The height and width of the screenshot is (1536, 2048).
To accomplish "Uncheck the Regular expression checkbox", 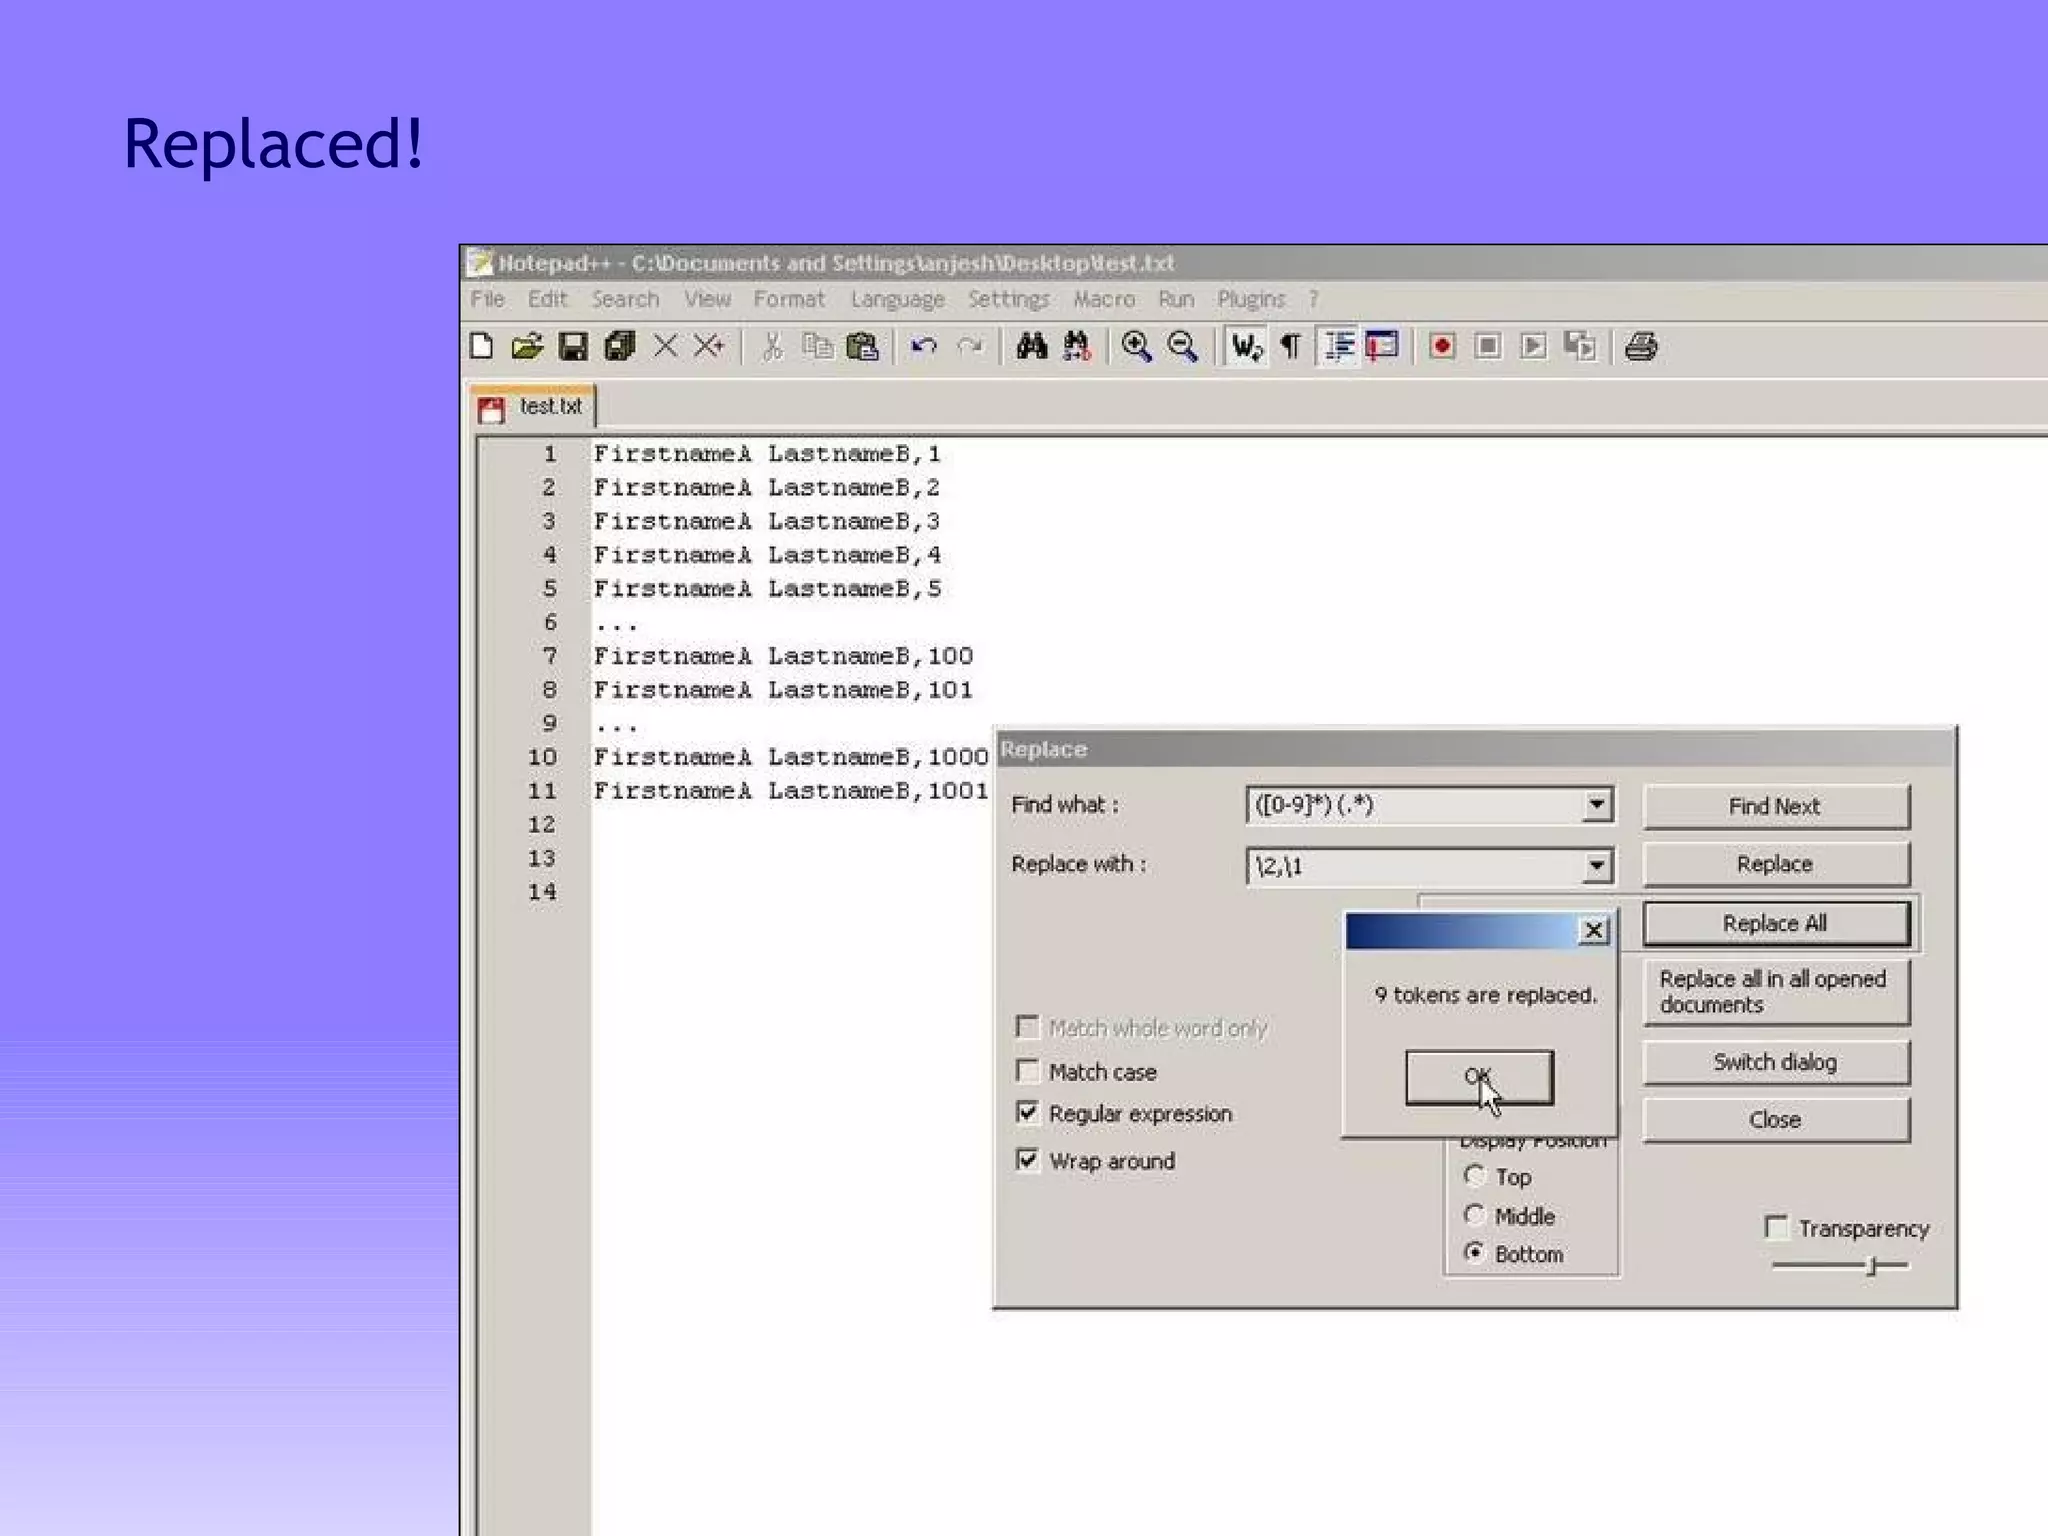I will click(x=1027, y=1113).
